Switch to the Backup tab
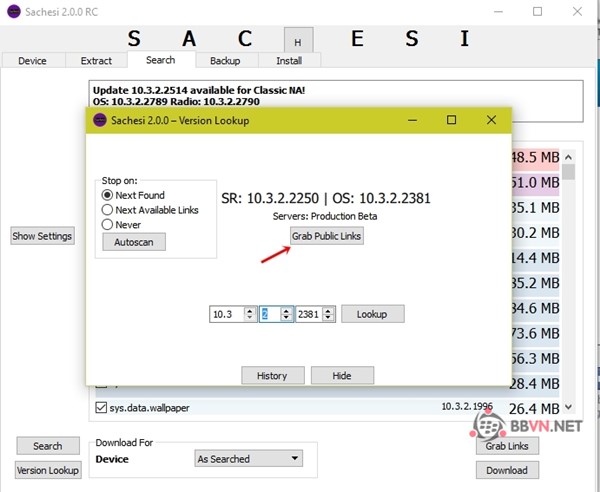The width and height of the screenshot is (600, 492). [x=224, y=61]
